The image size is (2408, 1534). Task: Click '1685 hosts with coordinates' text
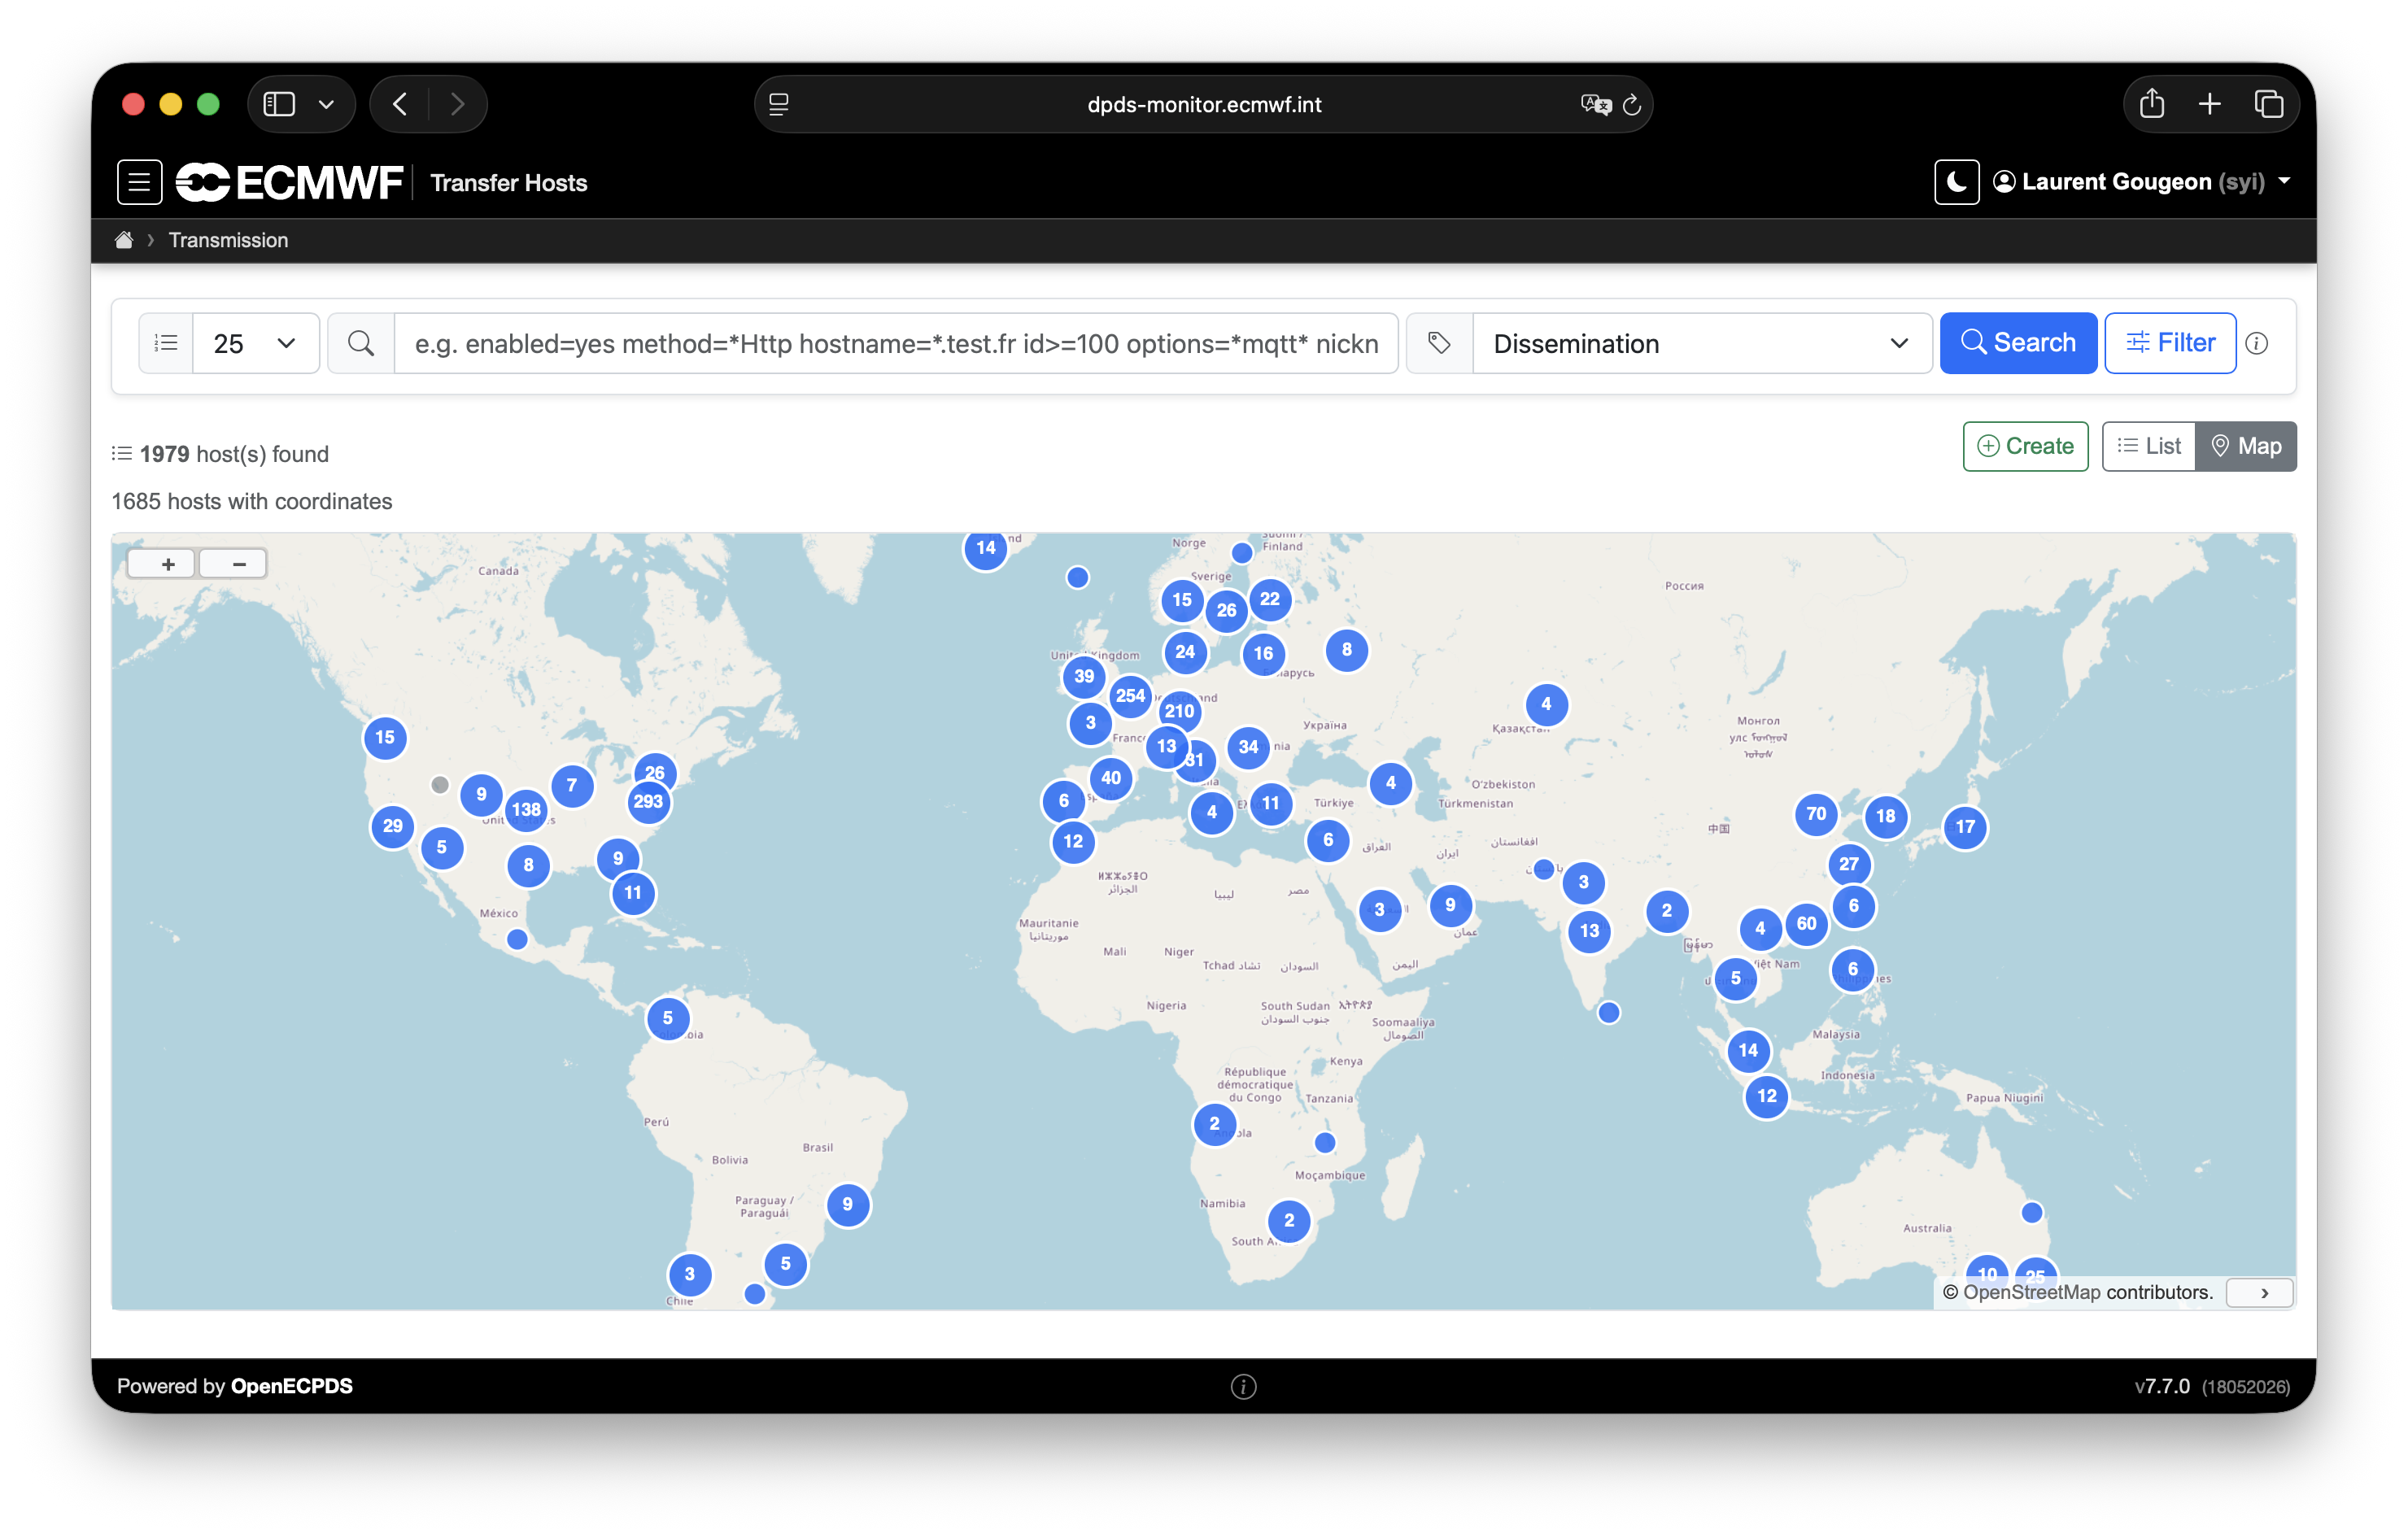pos(252,501)
